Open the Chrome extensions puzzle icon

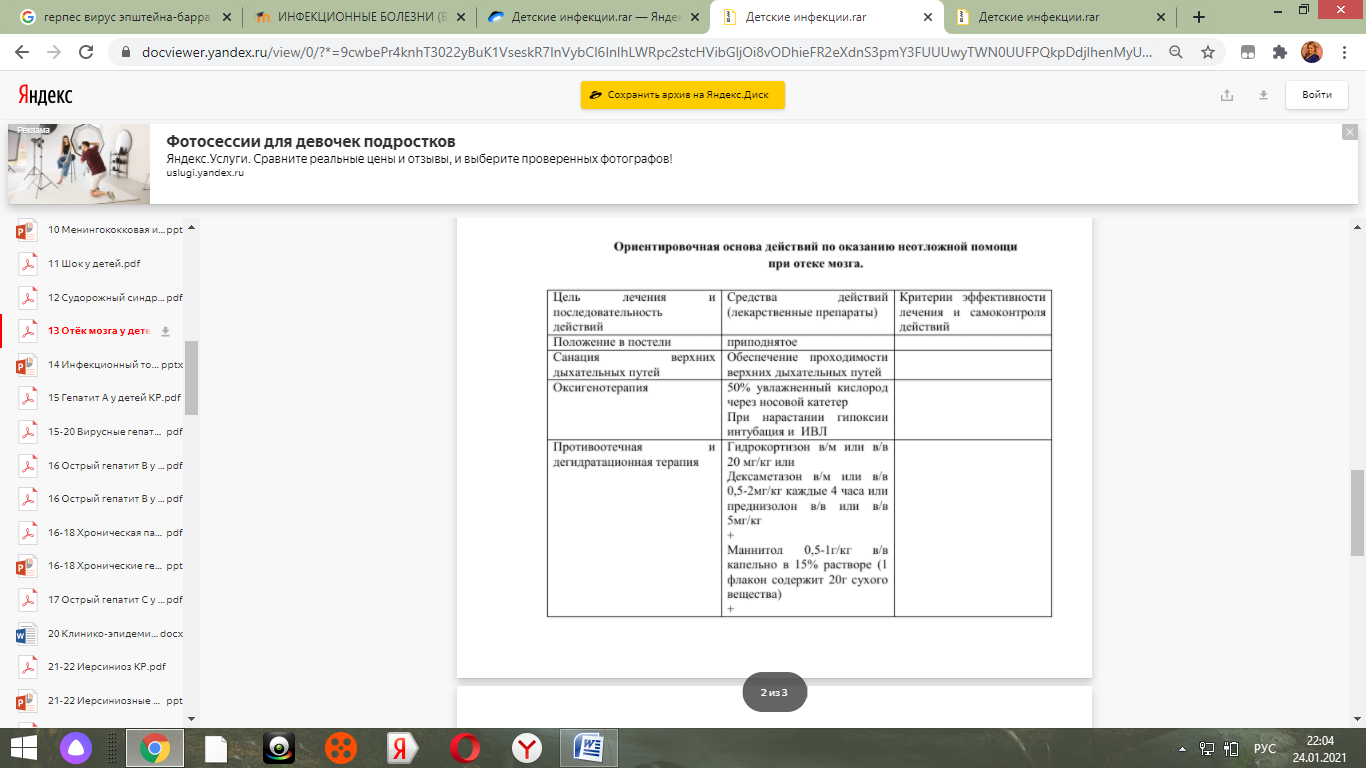1279,52
